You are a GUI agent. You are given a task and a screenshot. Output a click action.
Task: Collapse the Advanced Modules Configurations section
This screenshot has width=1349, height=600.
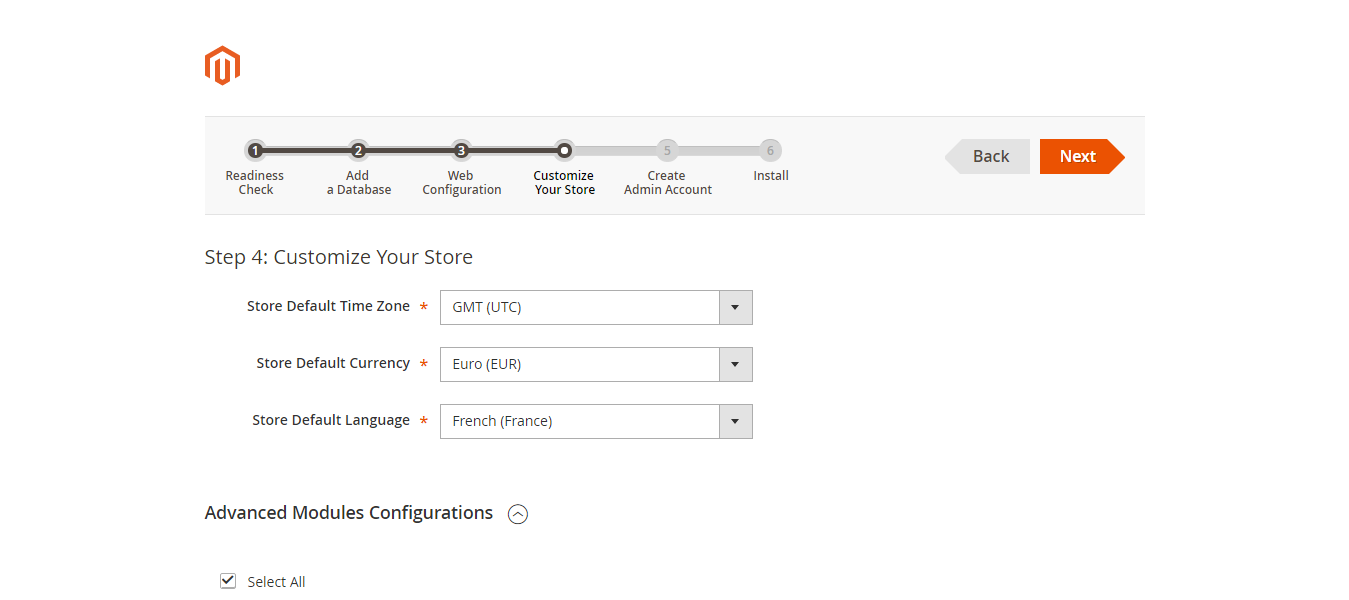pyautogui.click(x=517, y=513)
